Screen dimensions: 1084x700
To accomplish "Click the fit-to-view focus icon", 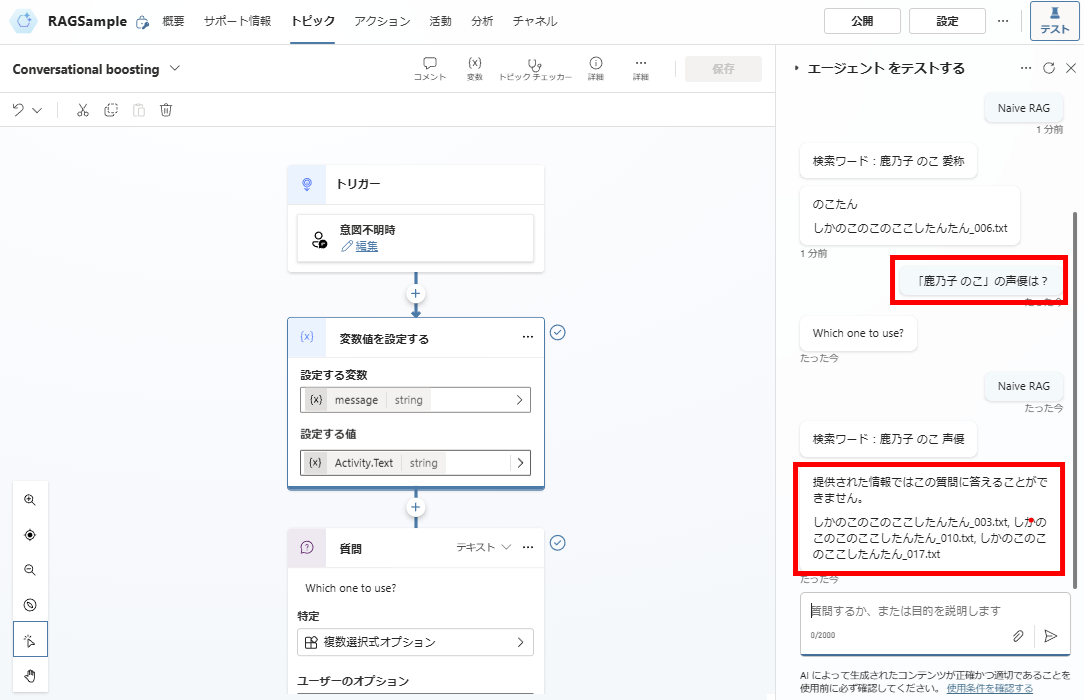I will (30, 534).
